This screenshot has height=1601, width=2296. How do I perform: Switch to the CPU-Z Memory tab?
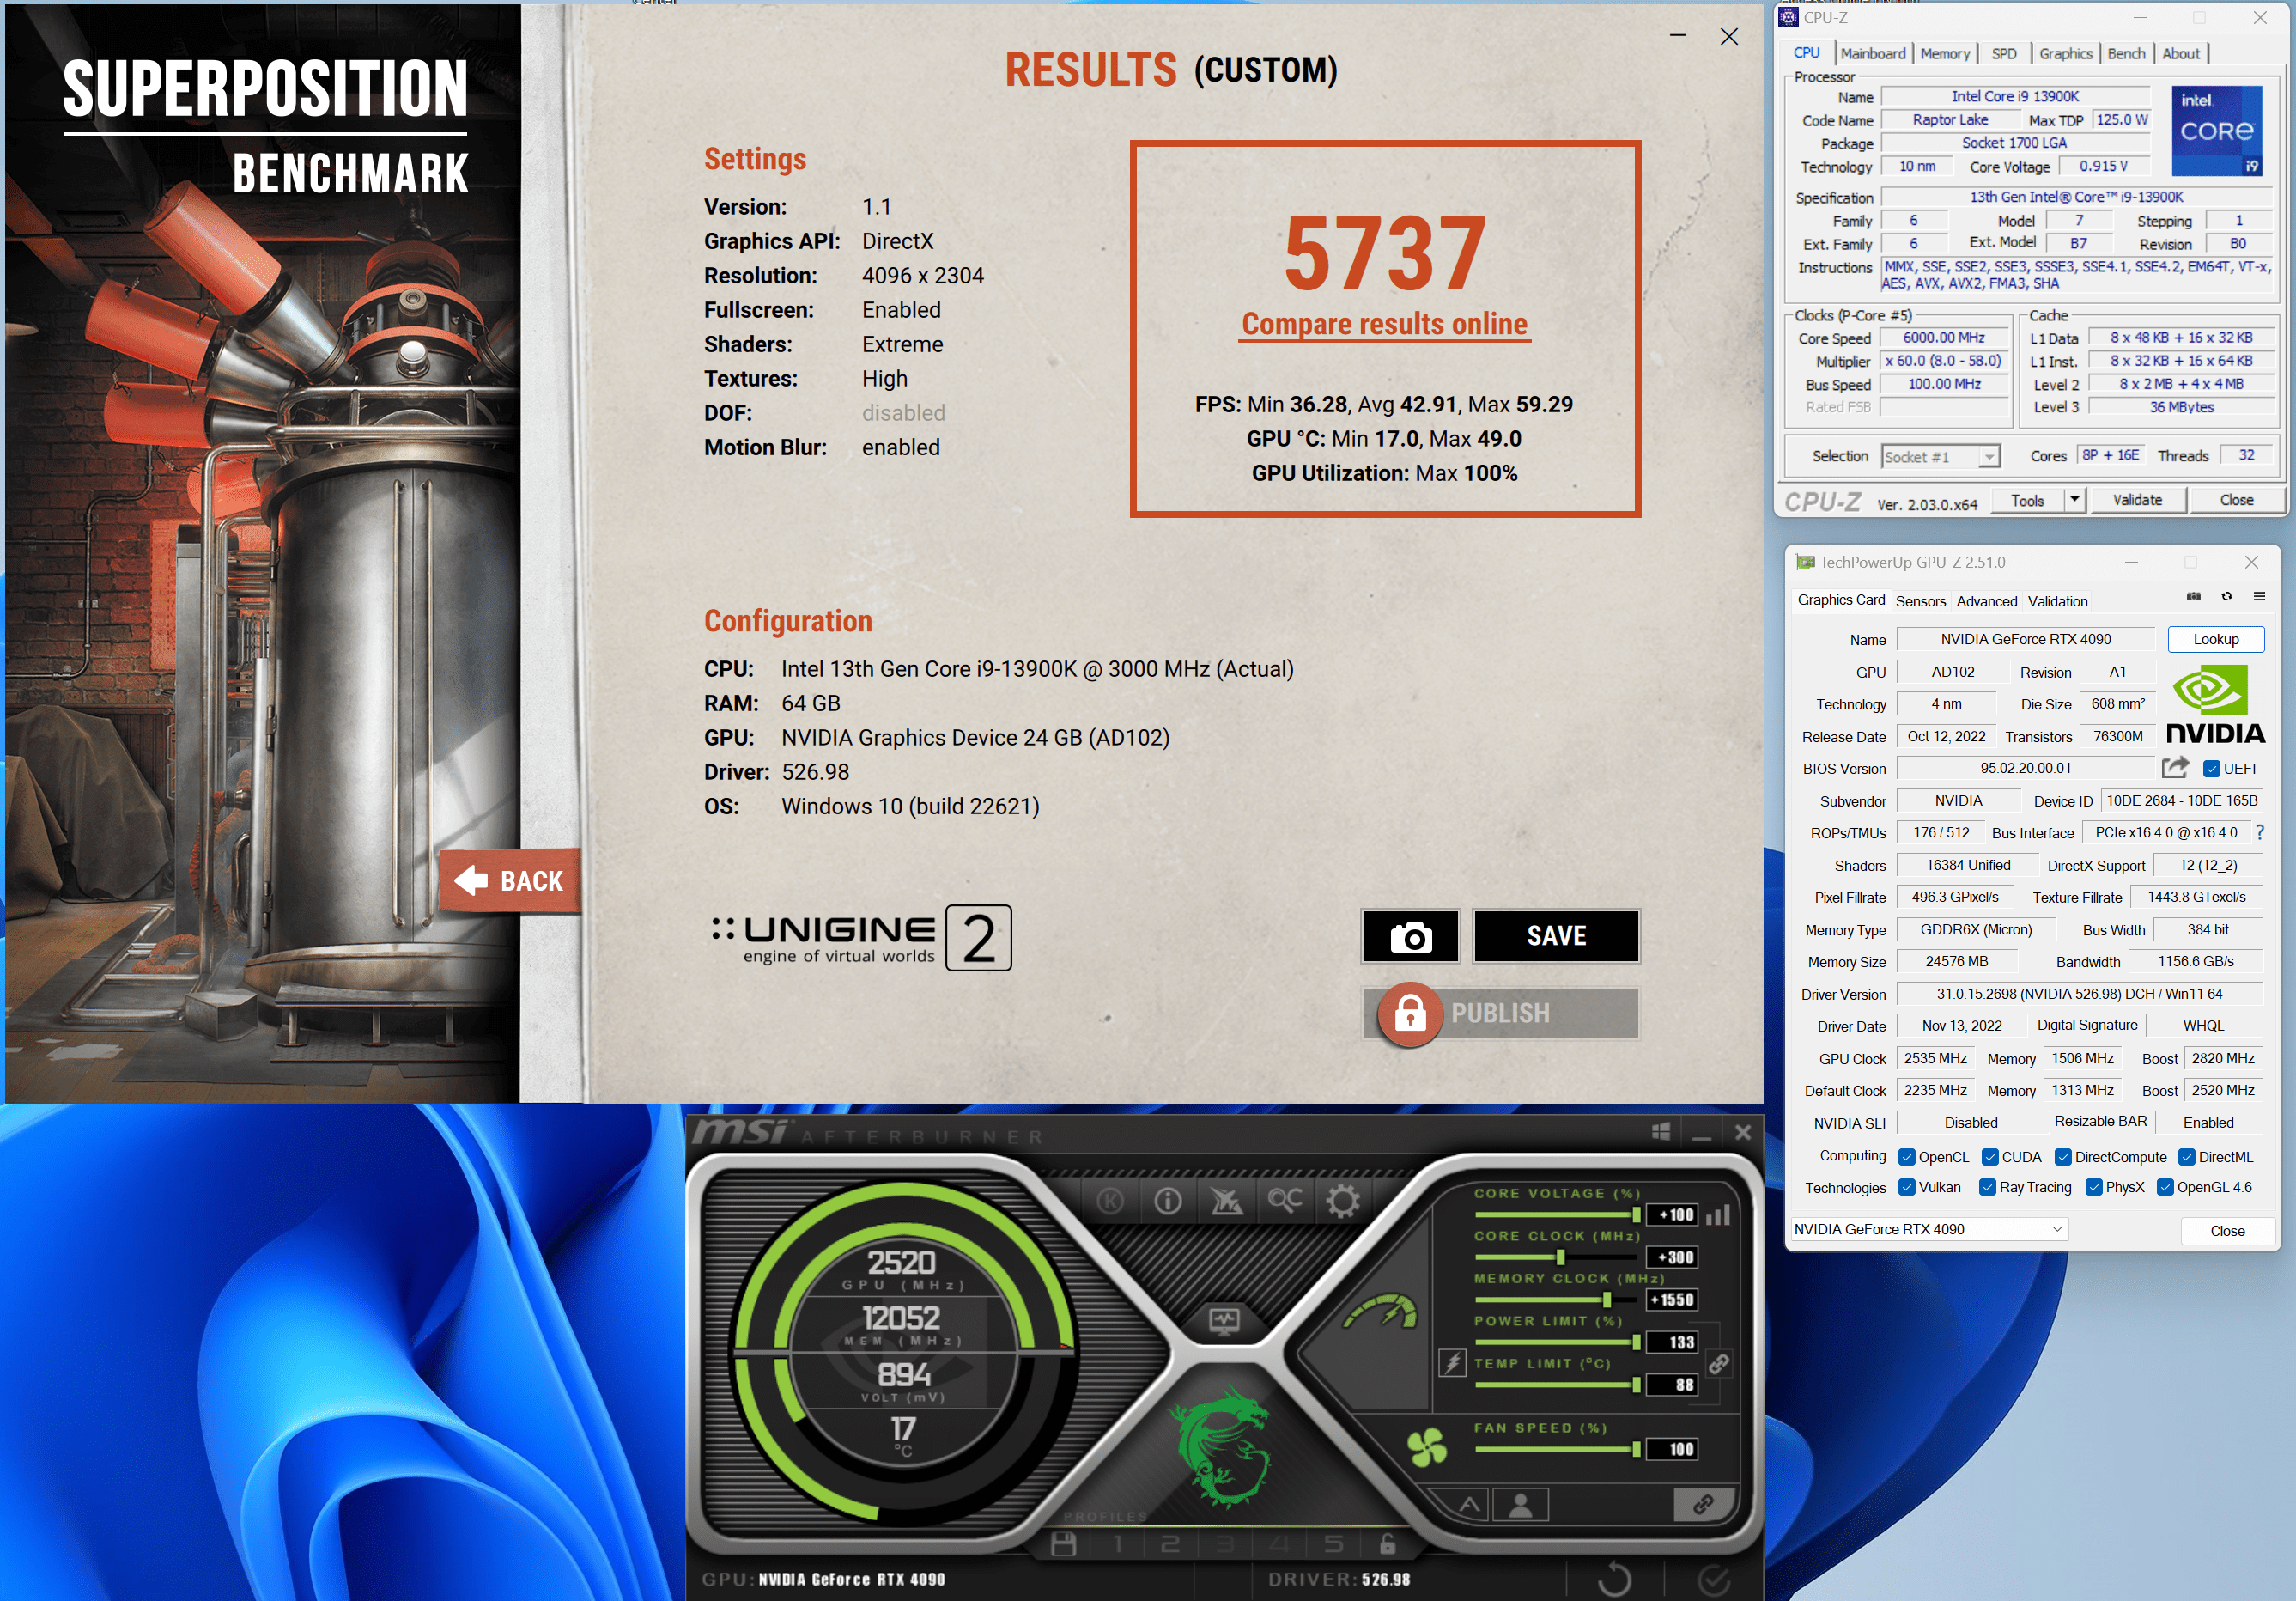click(x=1944, y=54)
